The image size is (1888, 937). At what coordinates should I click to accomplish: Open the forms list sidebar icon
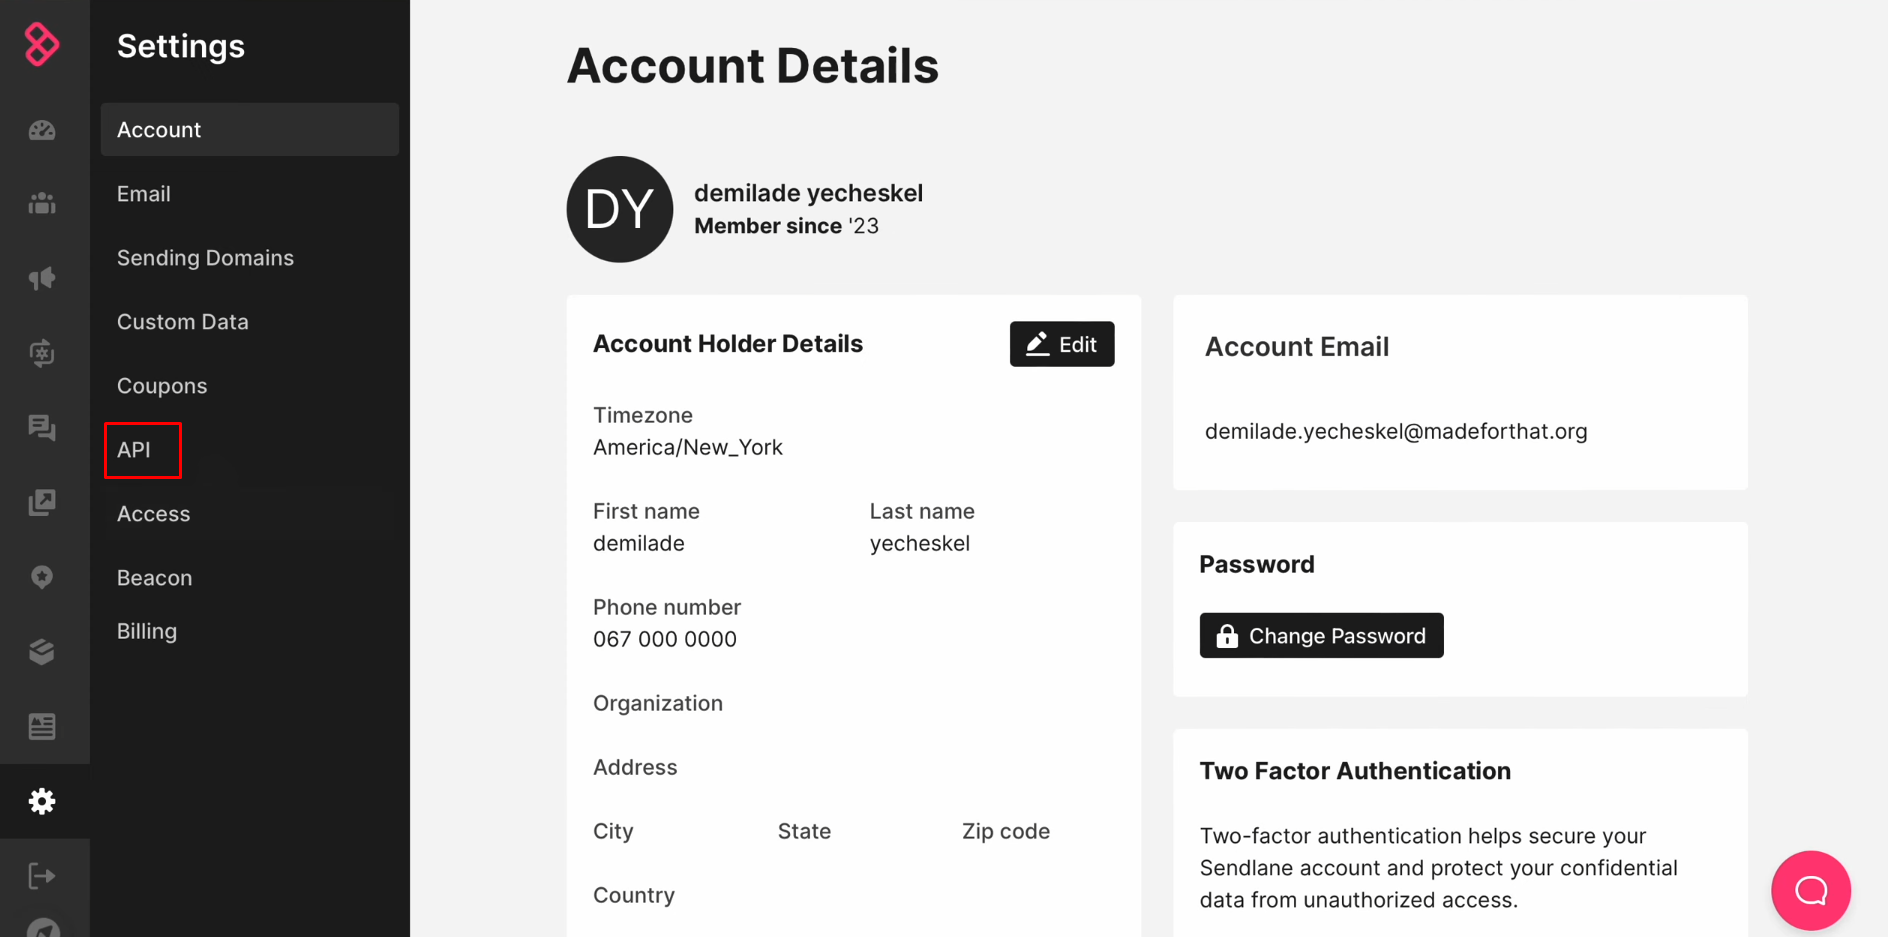click(x=42, y=726)
